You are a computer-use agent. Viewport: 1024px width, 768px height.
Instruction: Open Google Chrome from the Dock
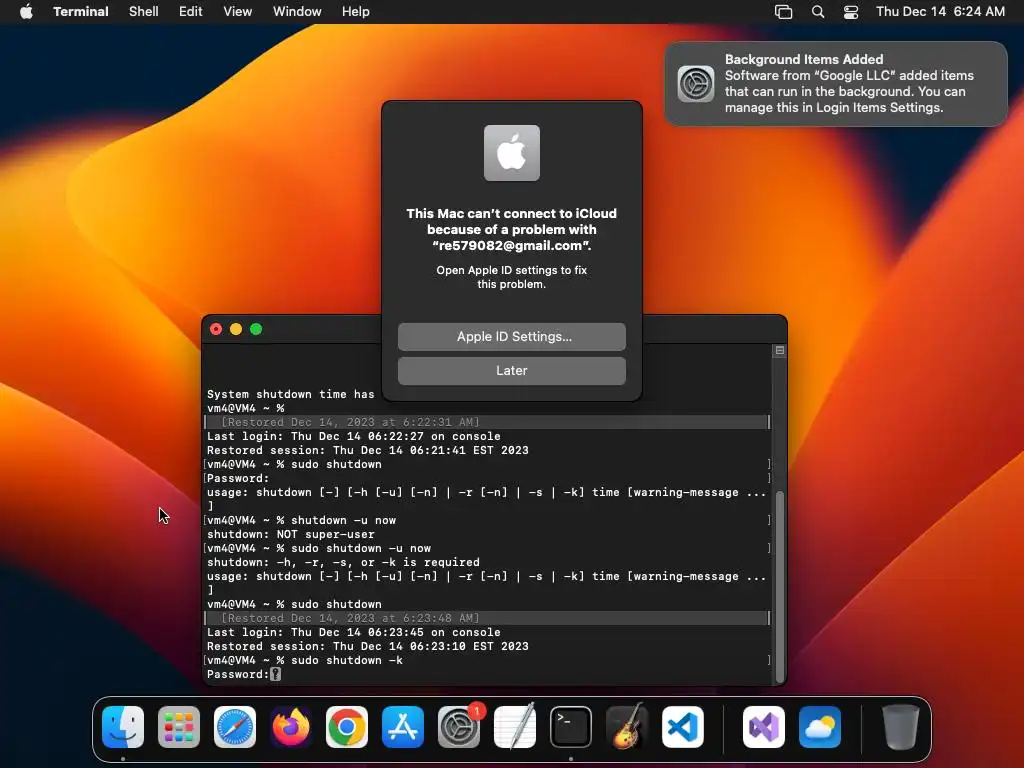click(347, 727)
